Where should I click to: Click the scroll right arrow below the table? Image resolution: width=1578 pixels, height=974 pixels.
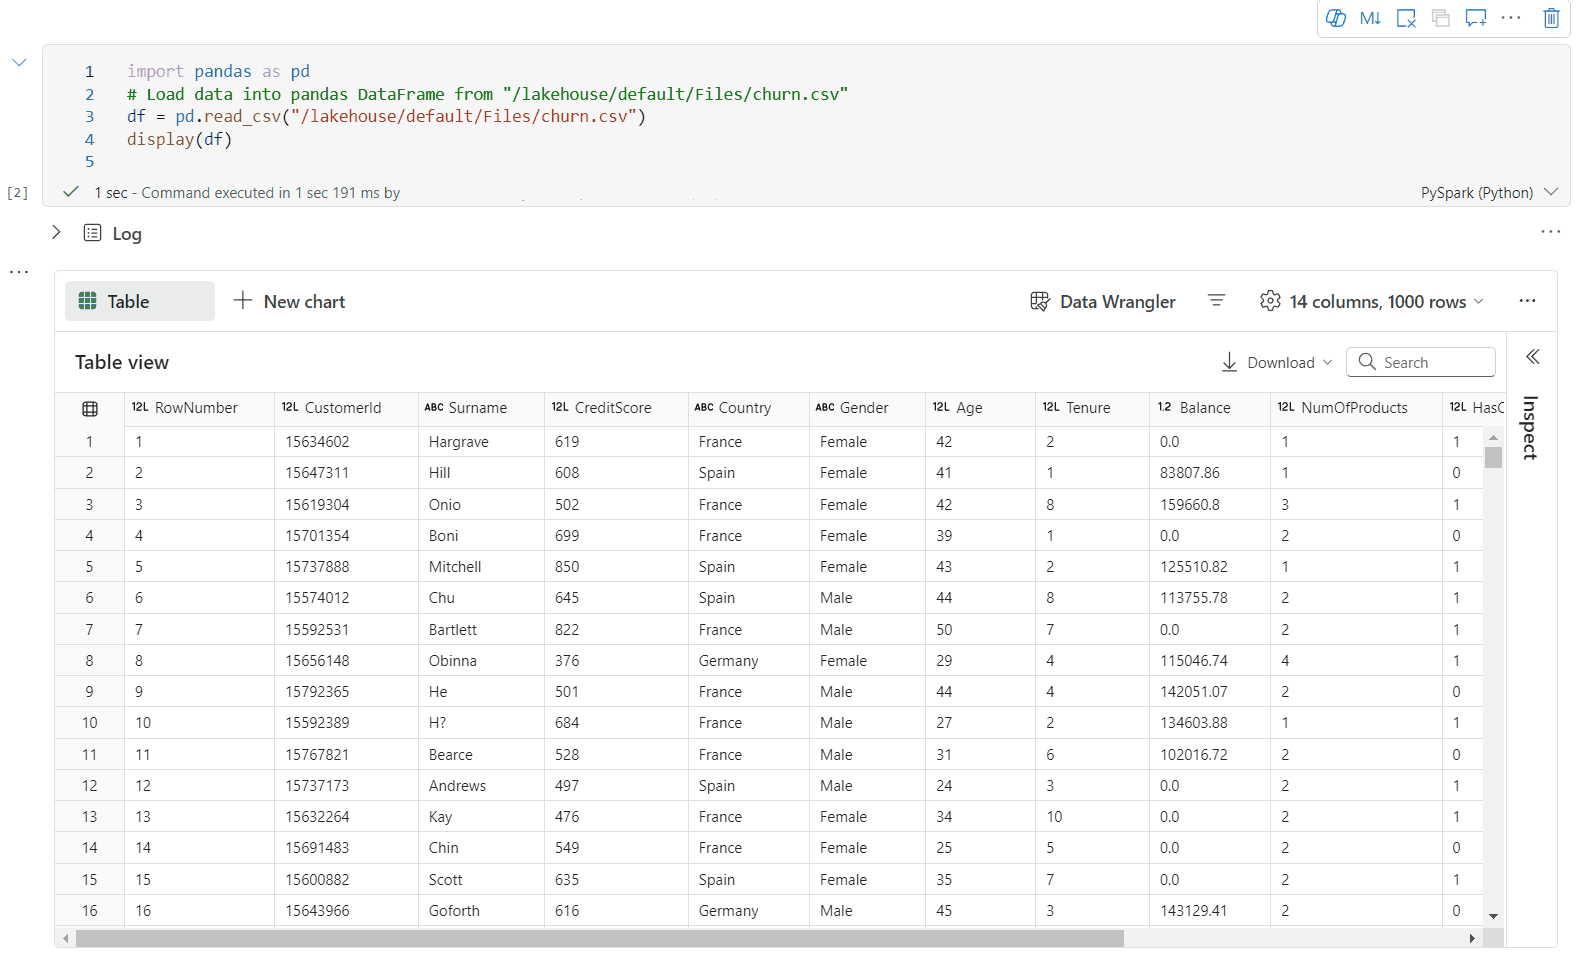(x=1472, y=938)
